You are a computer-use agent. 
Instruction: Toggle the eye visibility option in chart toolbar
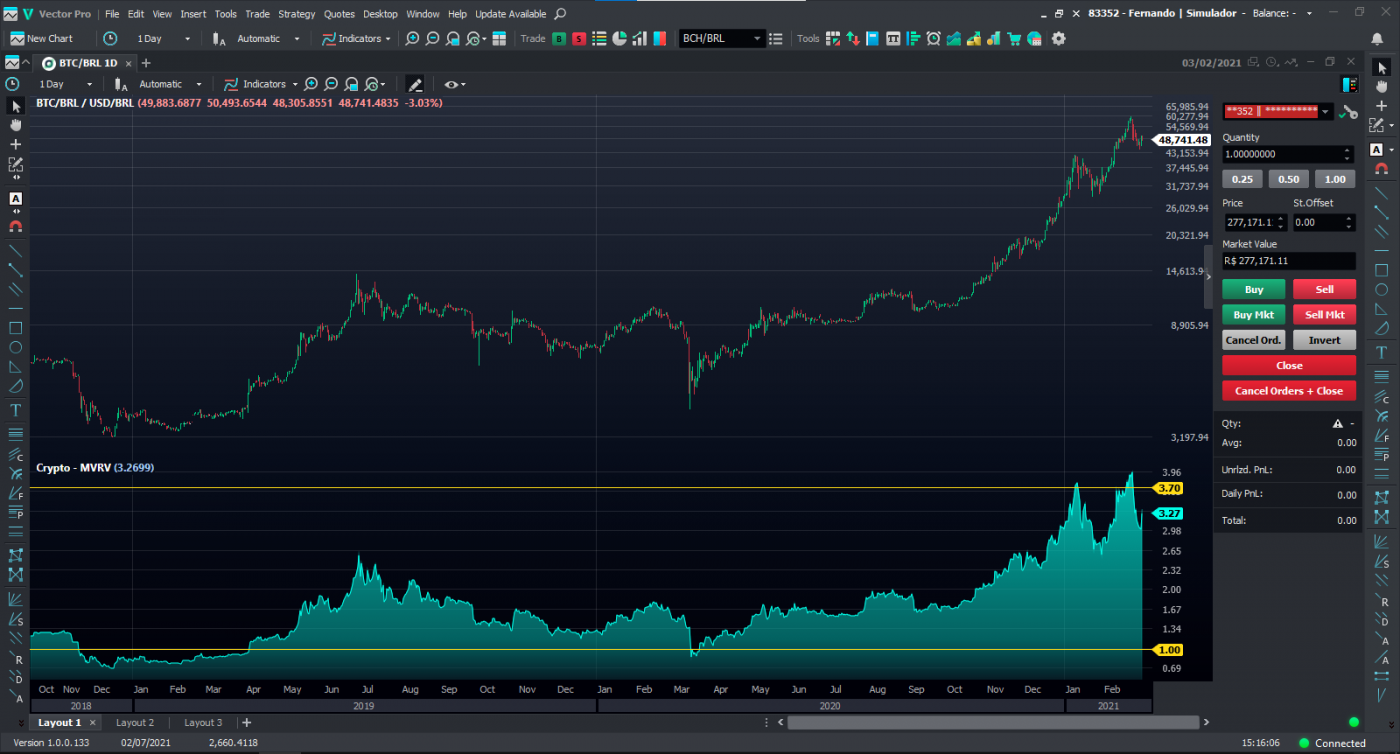(x=455, y=84)
